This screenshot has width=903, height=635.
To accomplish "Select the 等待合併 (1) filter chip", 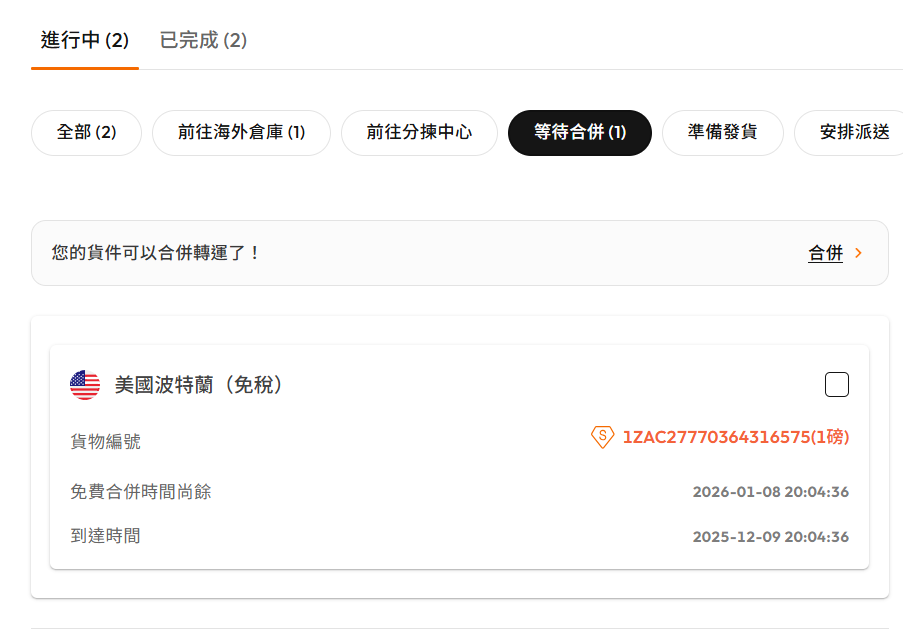I will coord(580,132).
